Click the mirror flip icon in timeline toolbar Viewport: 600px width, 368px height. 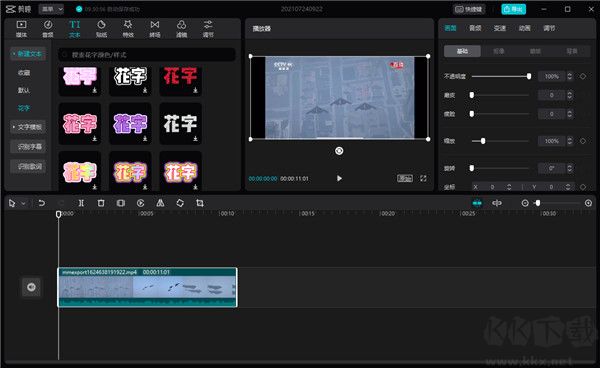point(160,203)
